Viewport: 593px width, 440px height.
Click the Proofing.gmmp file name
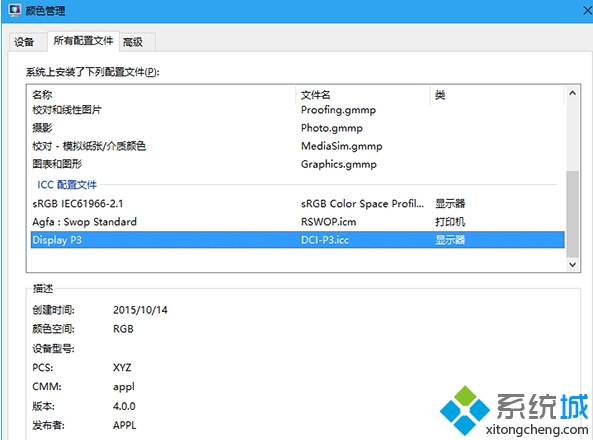[x=338, y=110]
